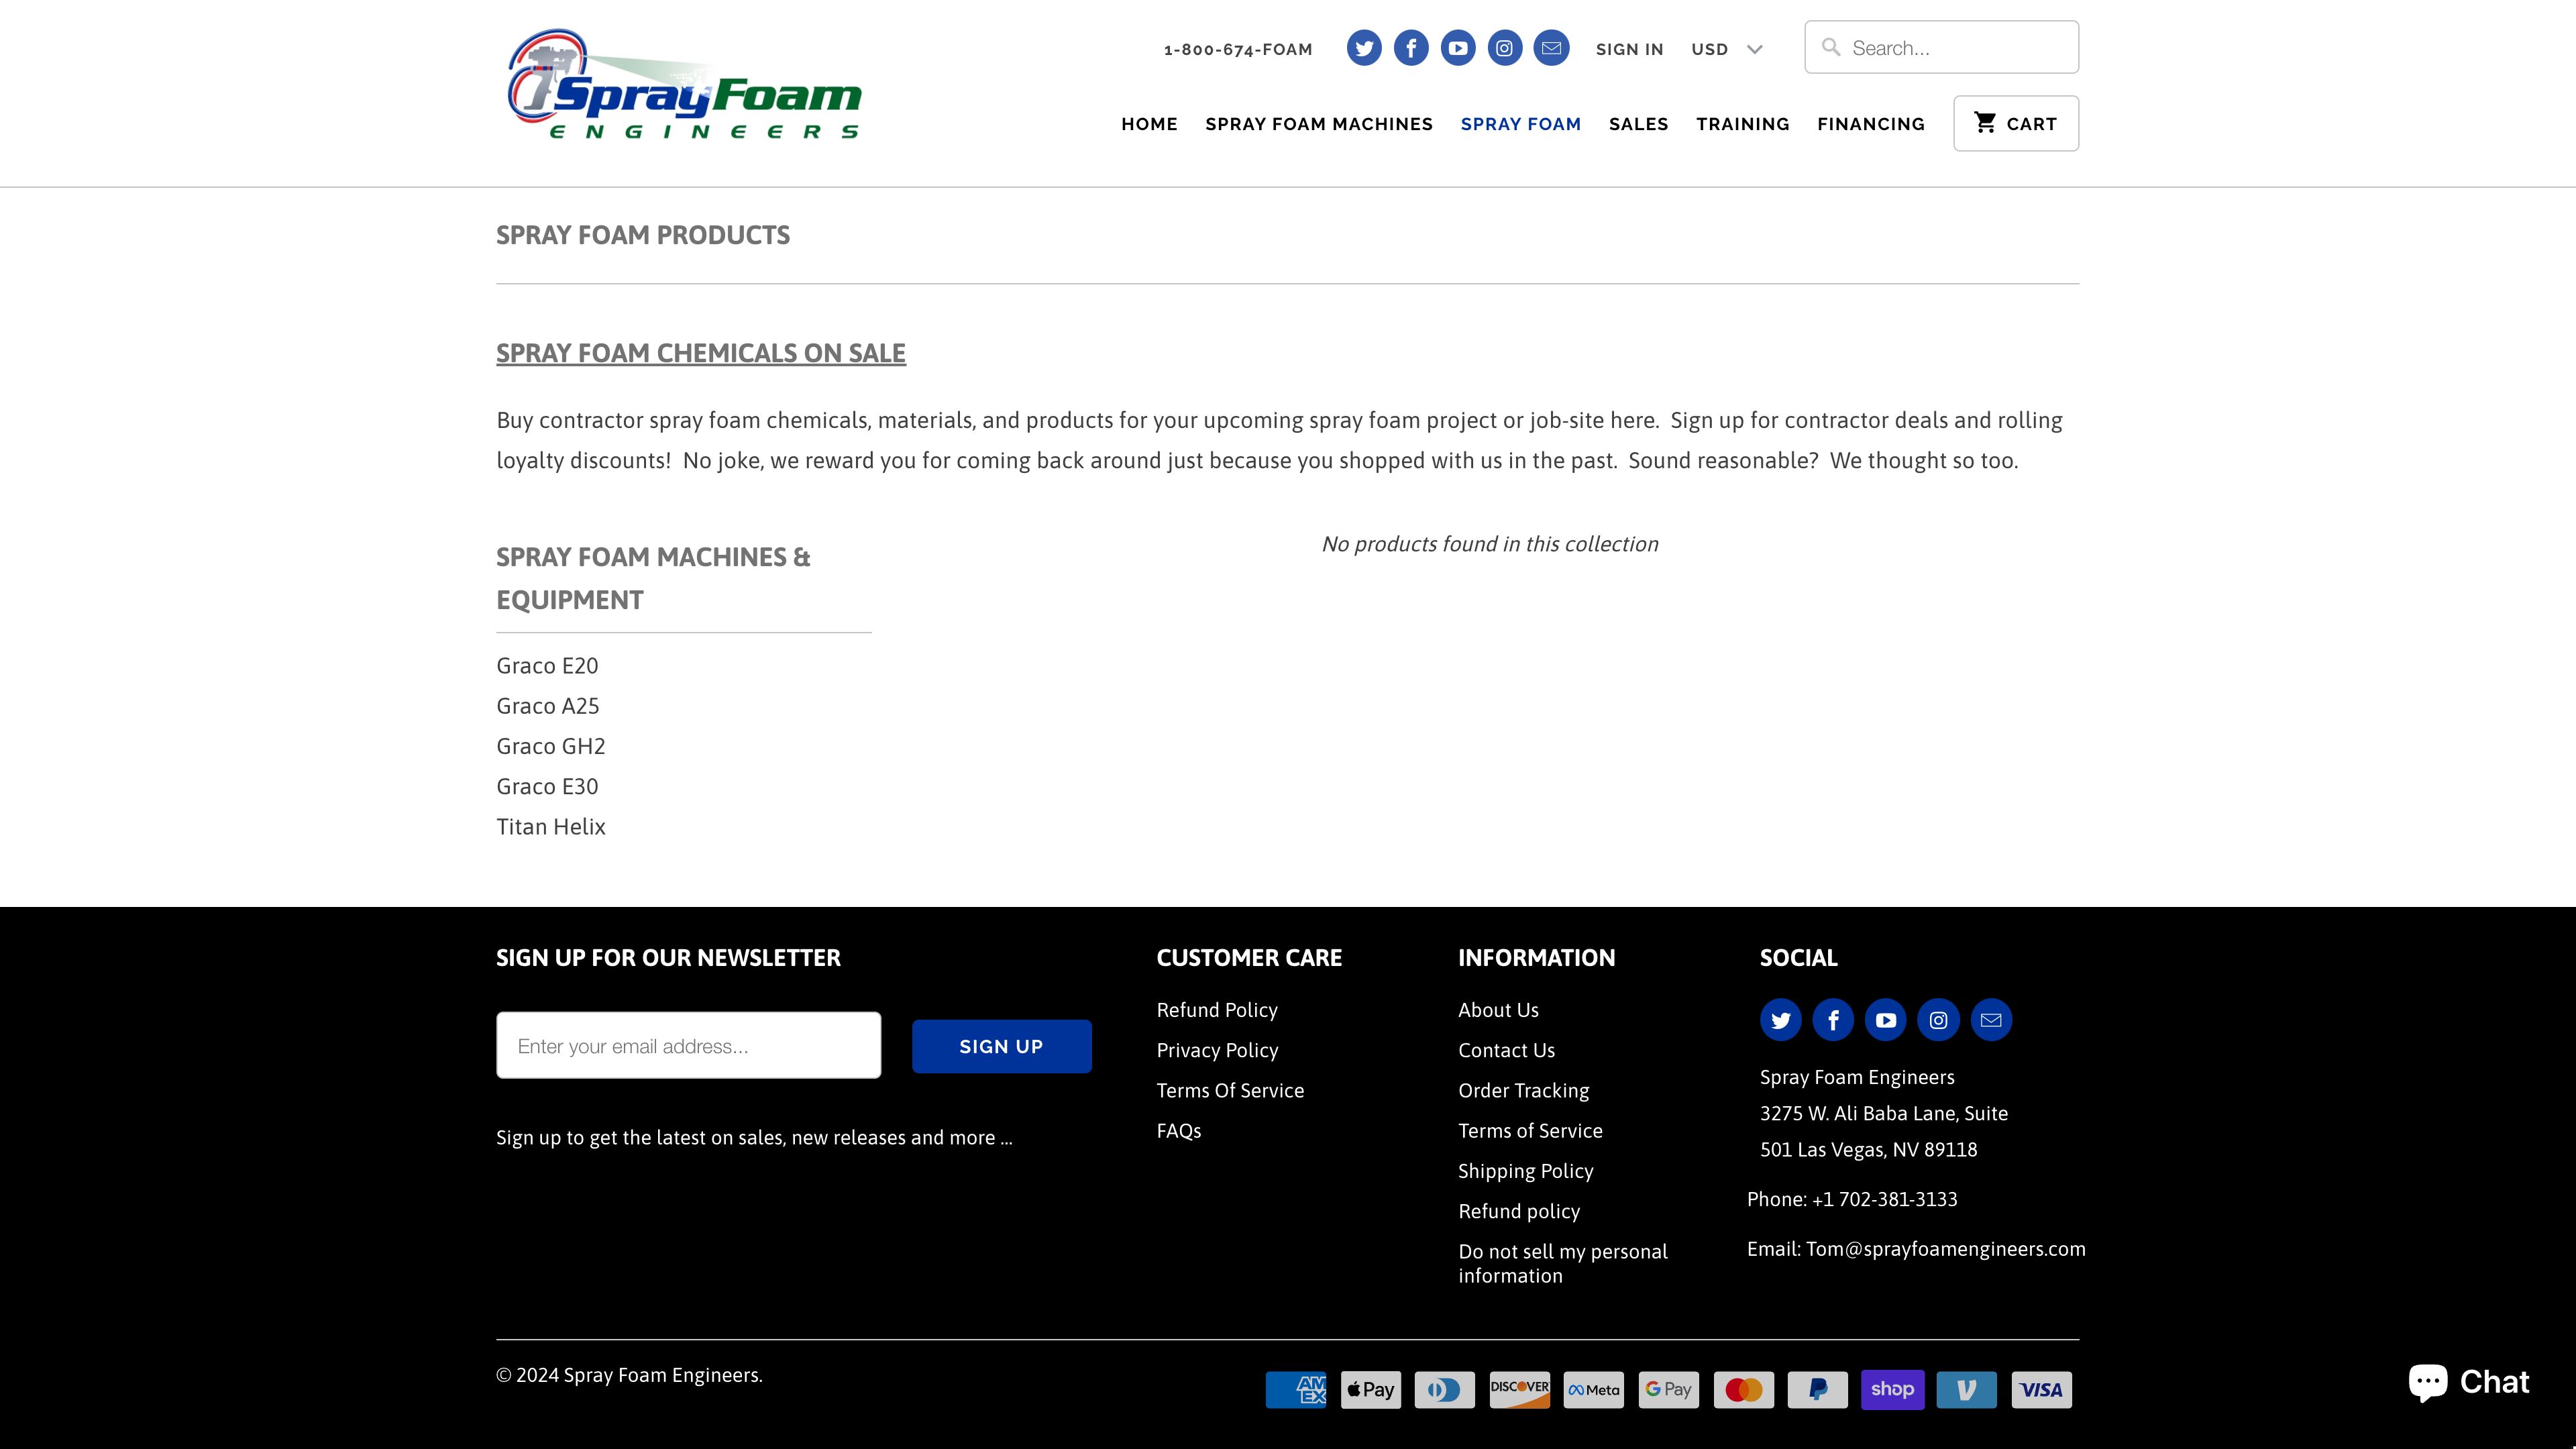
Task: Click the Sign In link
Action: pos(1629,49)
